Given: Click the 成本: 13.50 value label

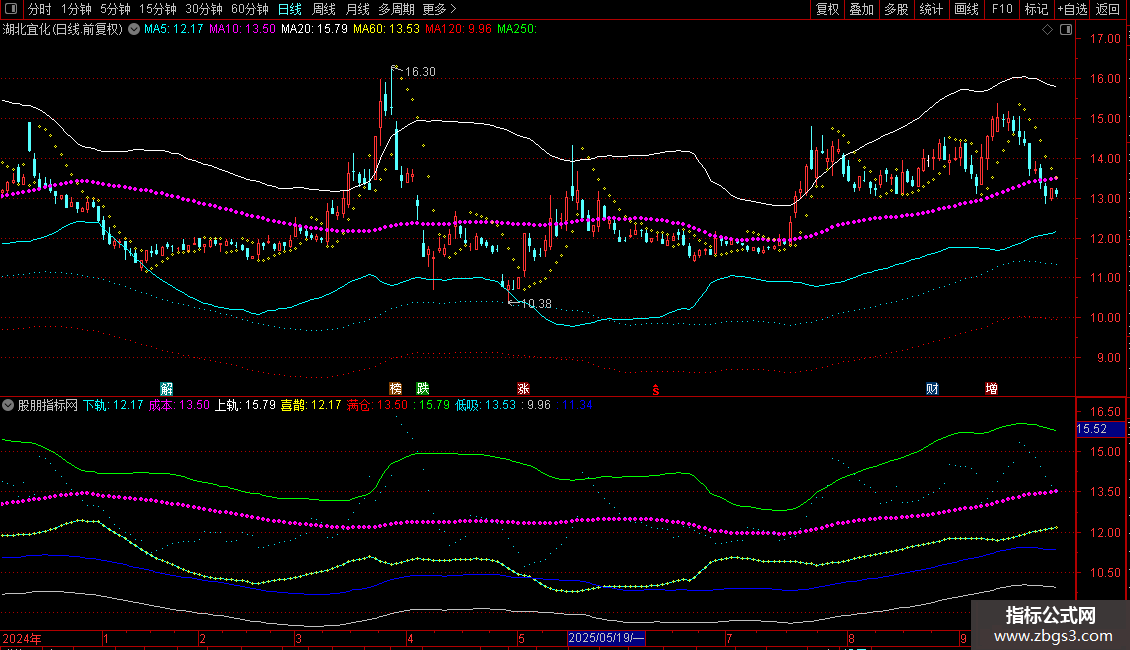Looking at the screenshot, I should point(179,405).
